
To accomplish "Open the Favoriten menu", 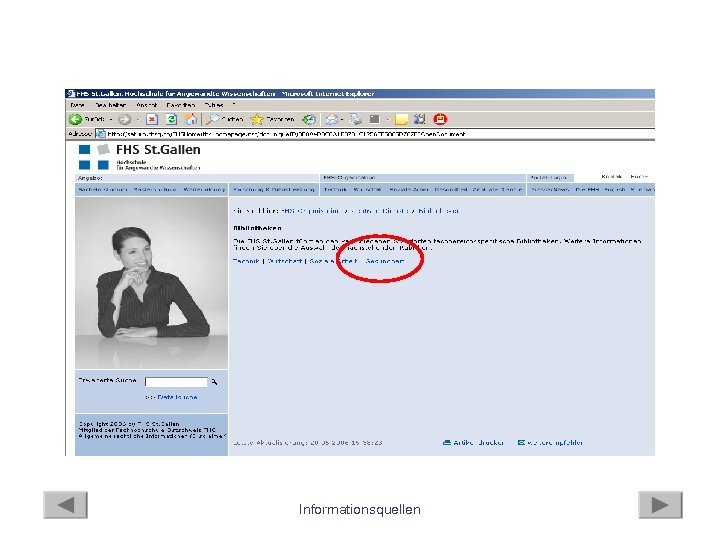I will point(181,105).
